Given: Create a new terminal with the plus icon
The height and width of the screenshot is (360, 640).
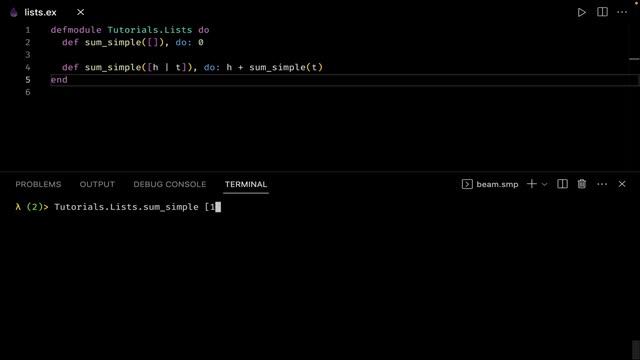Looking at the screenshot, I should tap(531, 184).
